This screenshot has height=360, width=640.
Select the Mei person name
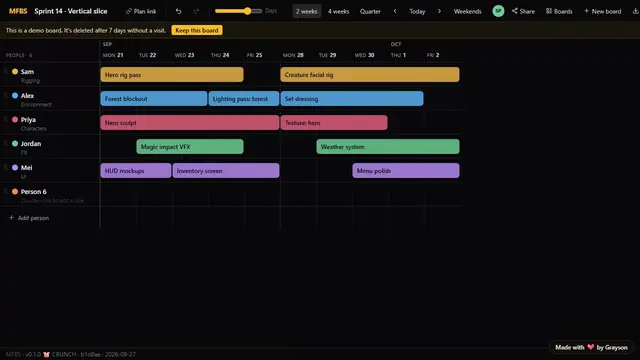(27, 168)
